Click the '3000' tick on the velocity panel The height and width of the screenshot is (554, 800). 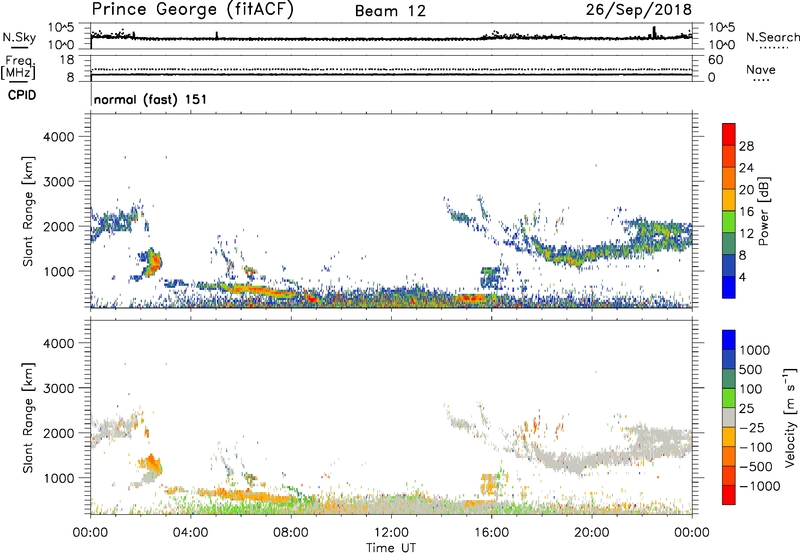58,388
